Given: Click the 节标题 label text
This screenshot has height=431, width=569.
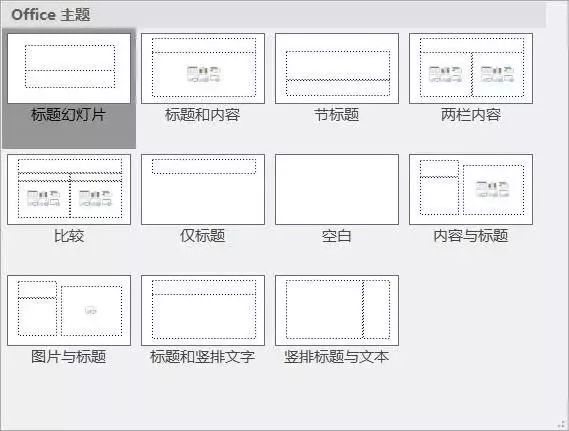Looking at the screenshot, I should tap(337, 115).
